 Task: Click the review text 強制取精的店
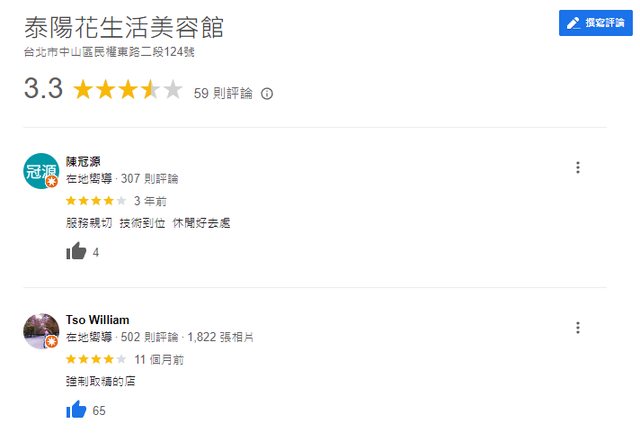pos(101,382)
